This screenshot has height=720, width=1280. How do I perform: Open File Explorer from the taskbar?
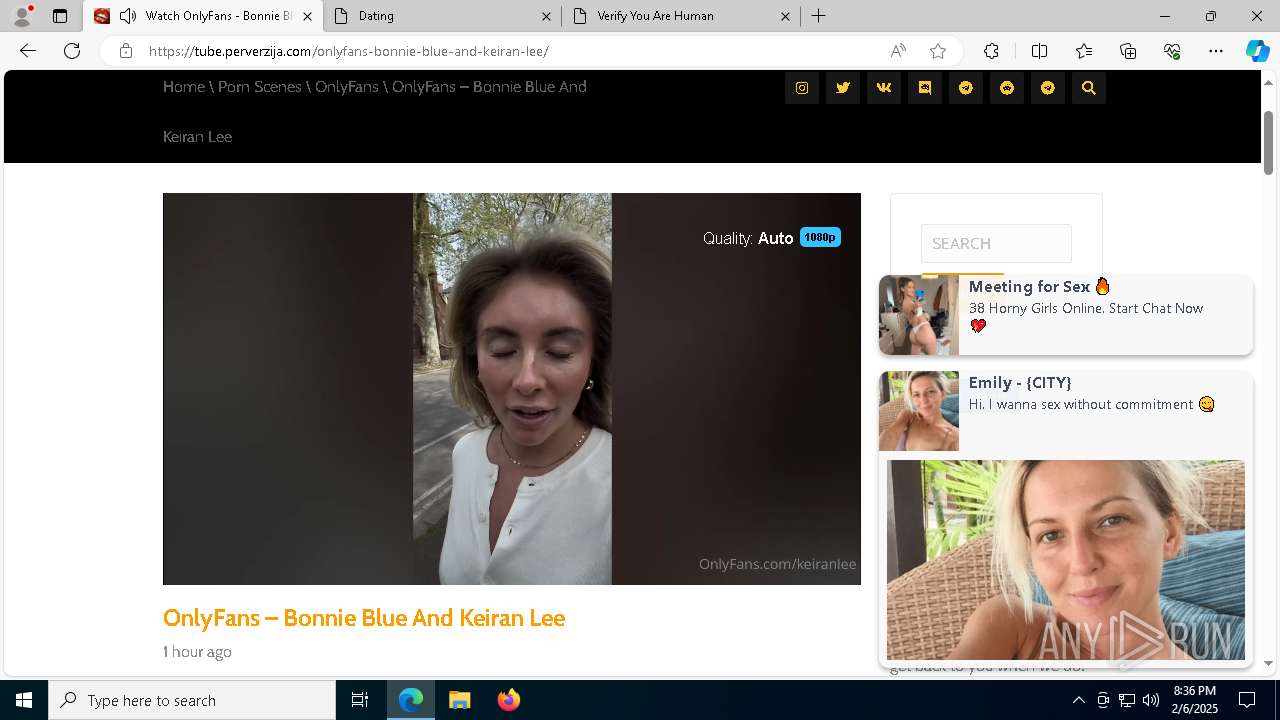point(460,700)
